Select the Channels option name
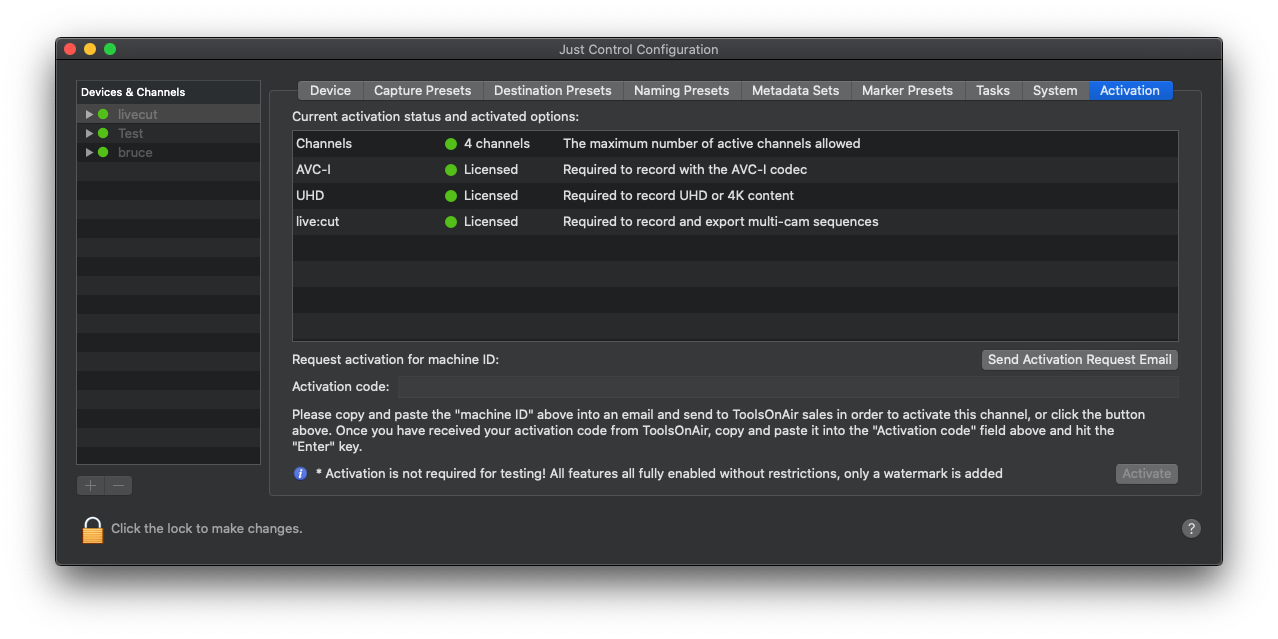Viewport: 1278px width, 639px height. pos(324,143)
